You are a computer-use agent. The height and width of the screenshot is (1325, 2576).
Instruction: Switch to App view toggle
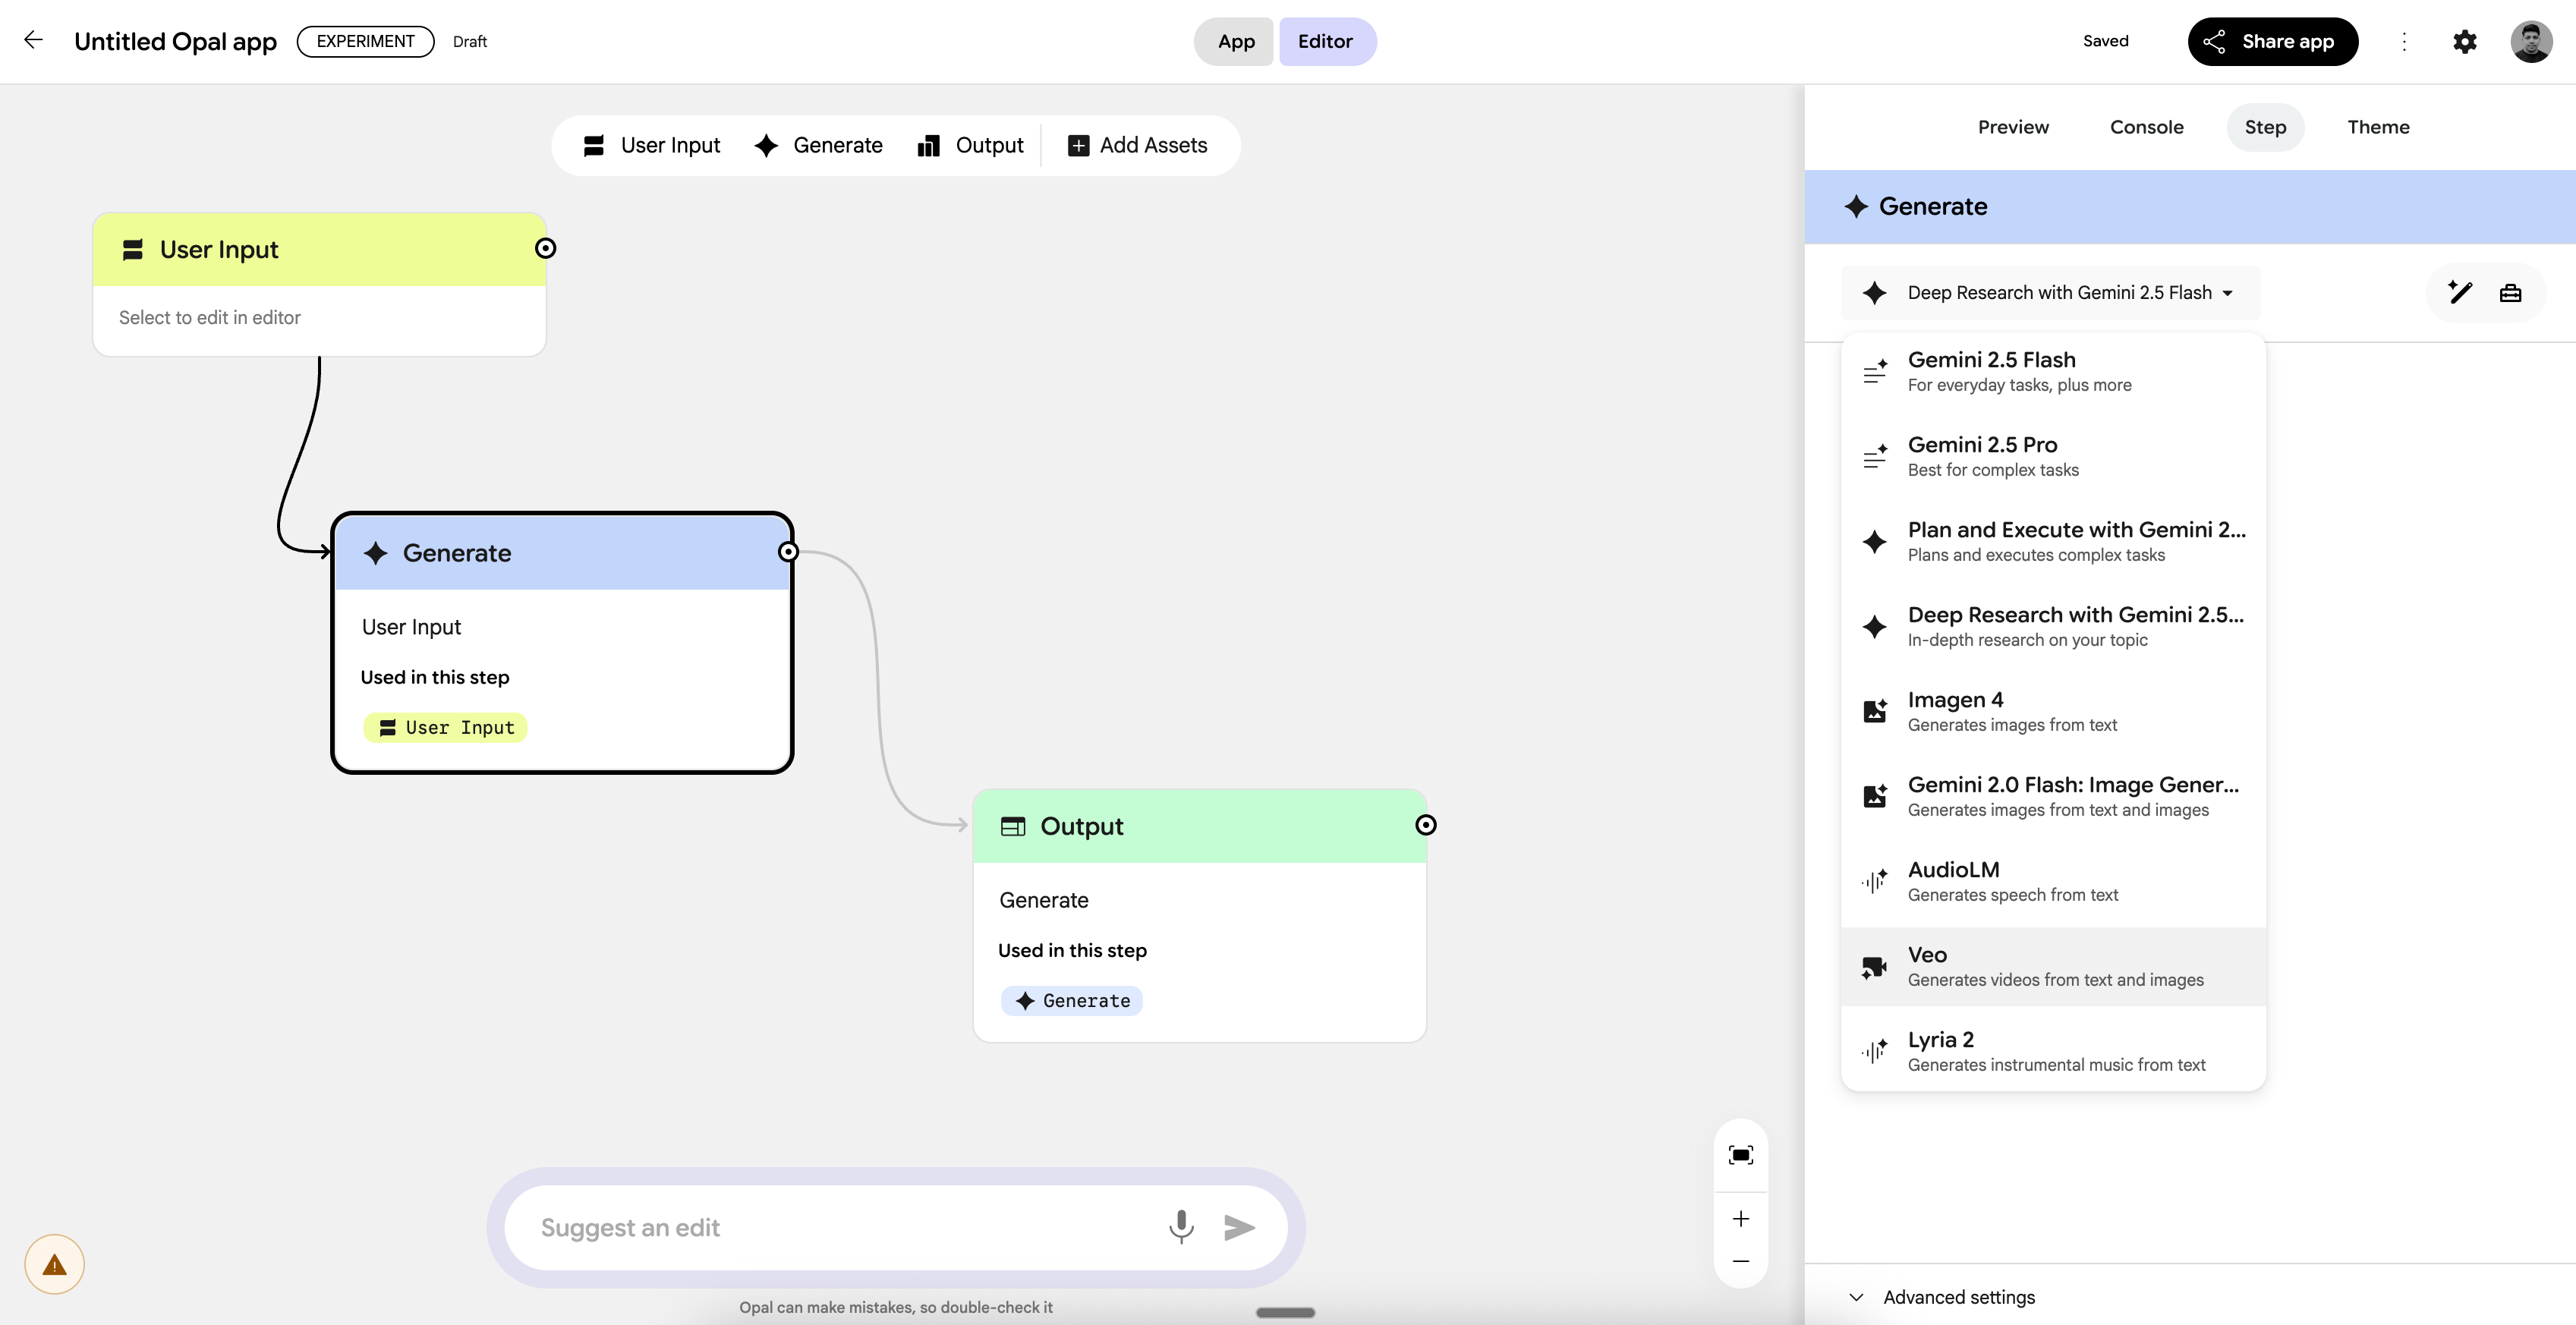[1235, 41]
